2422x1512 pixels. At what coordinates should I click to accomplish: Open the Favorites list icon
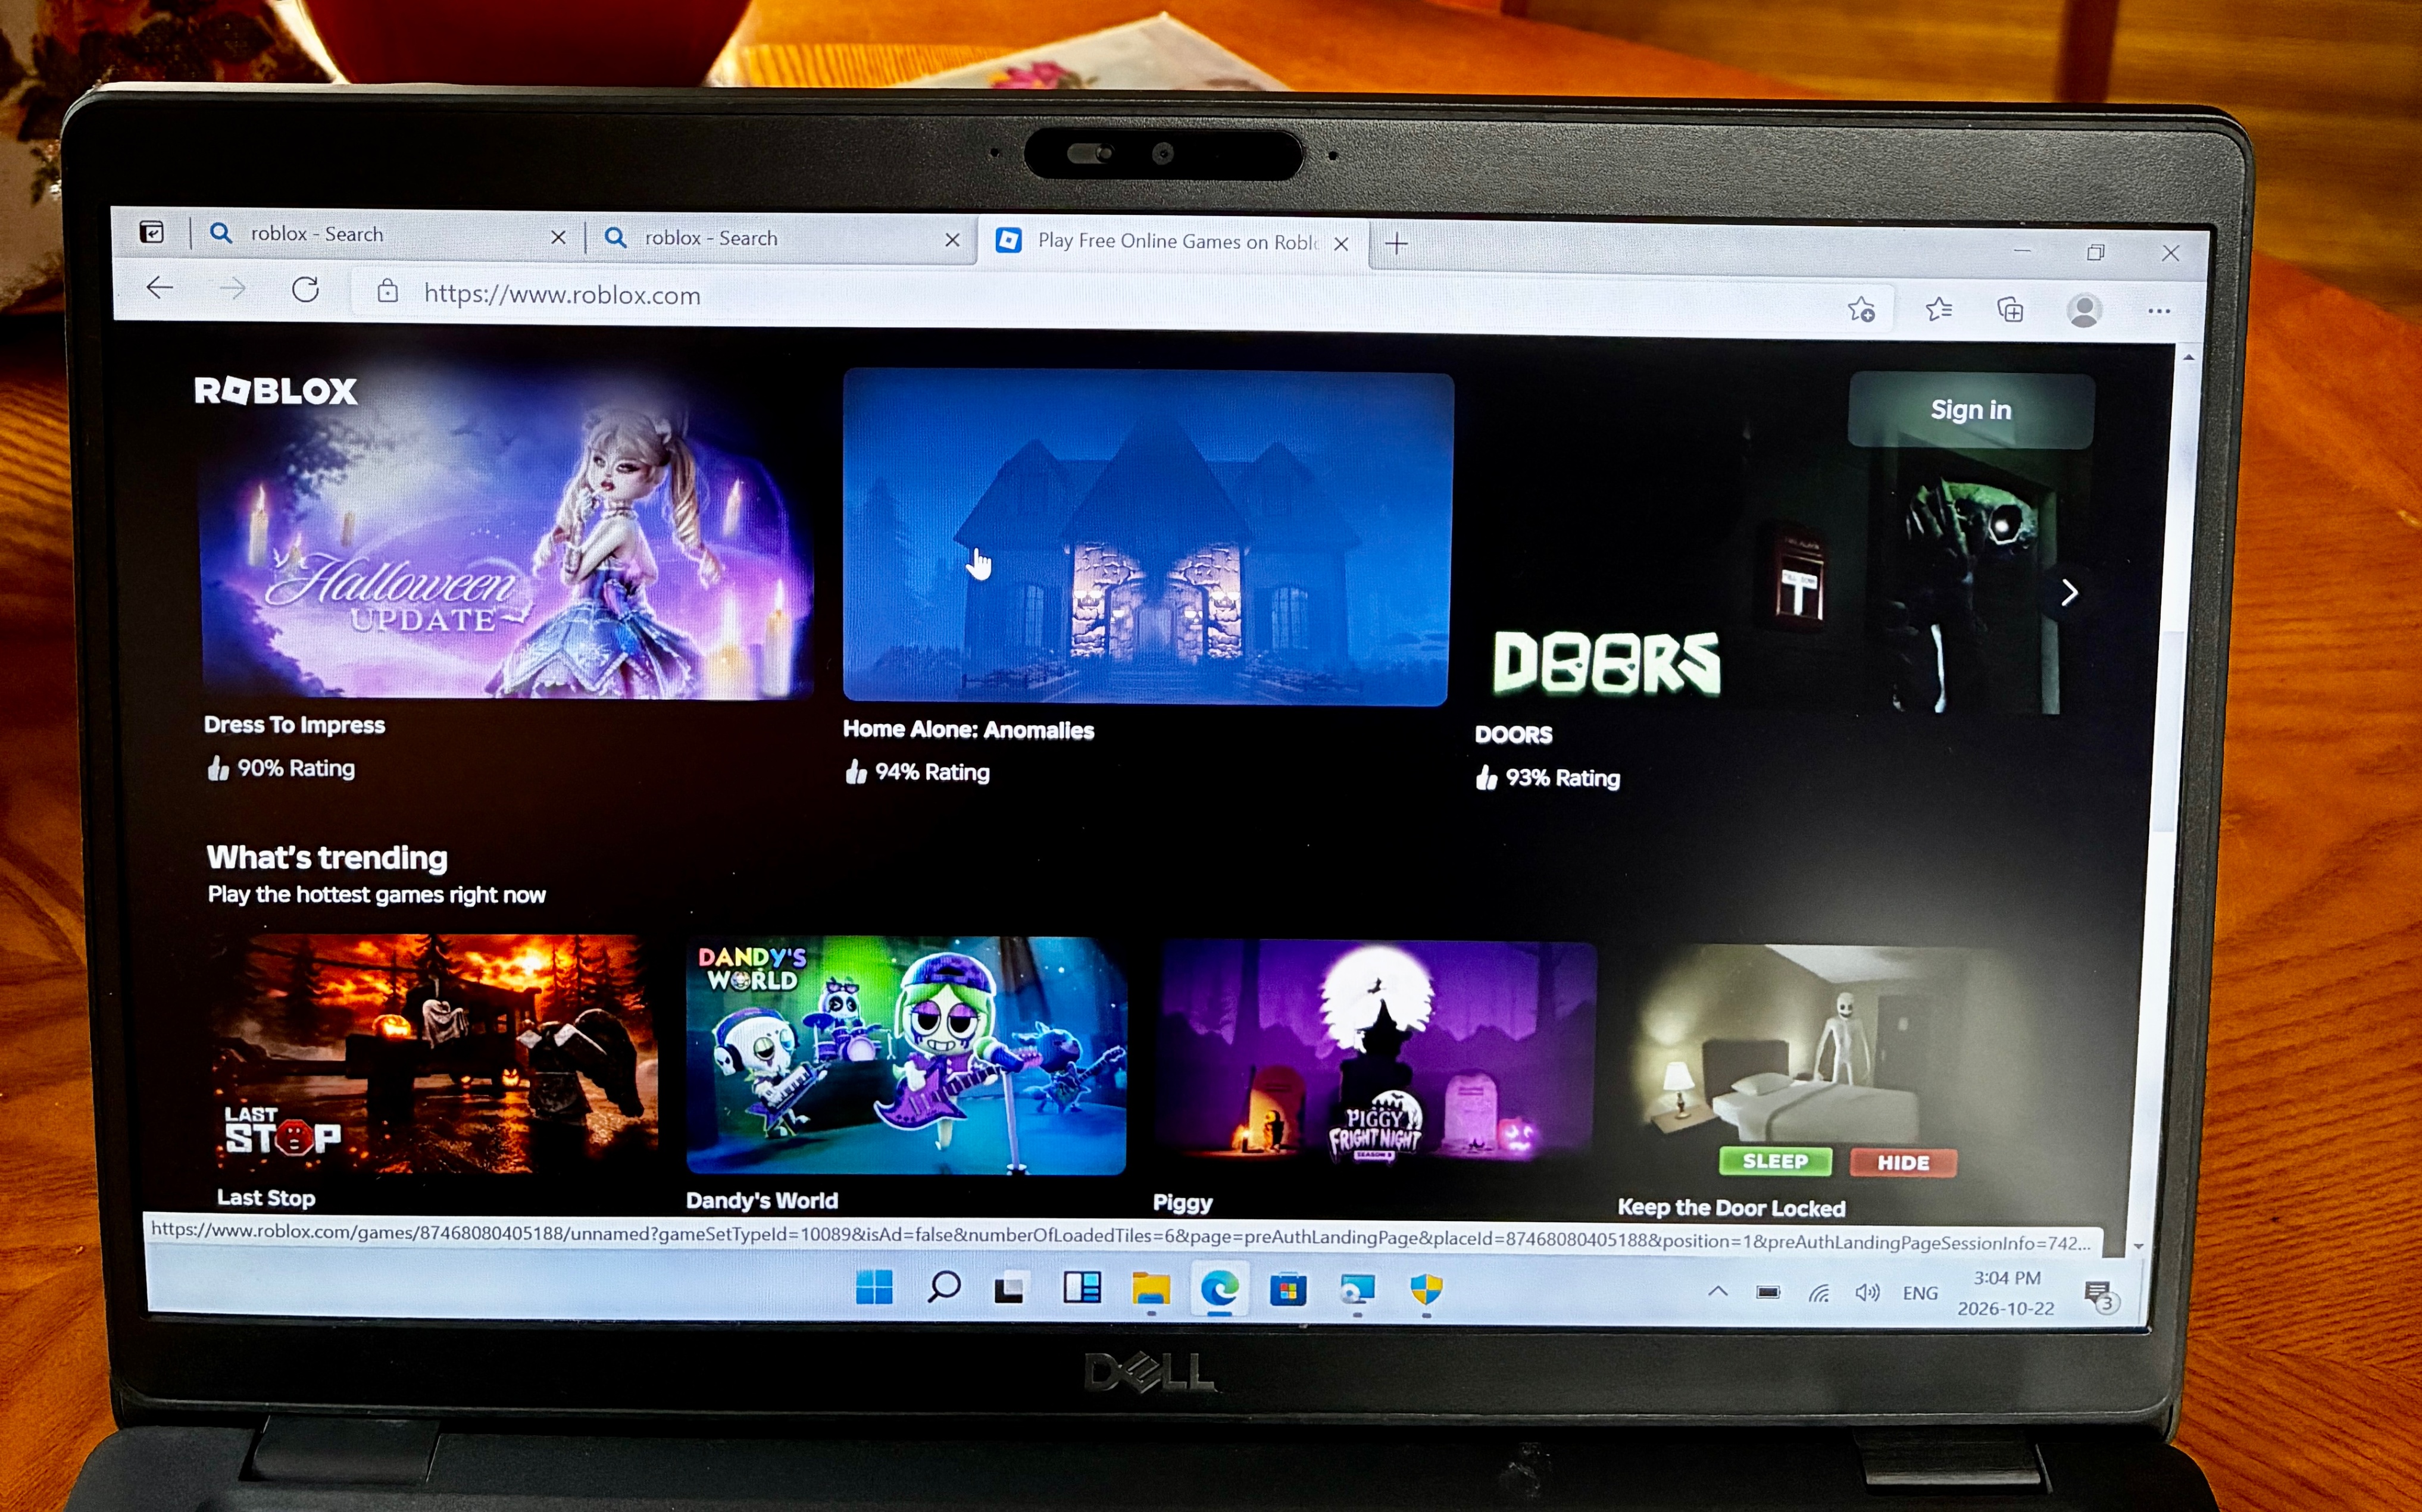click(1939, 309)
